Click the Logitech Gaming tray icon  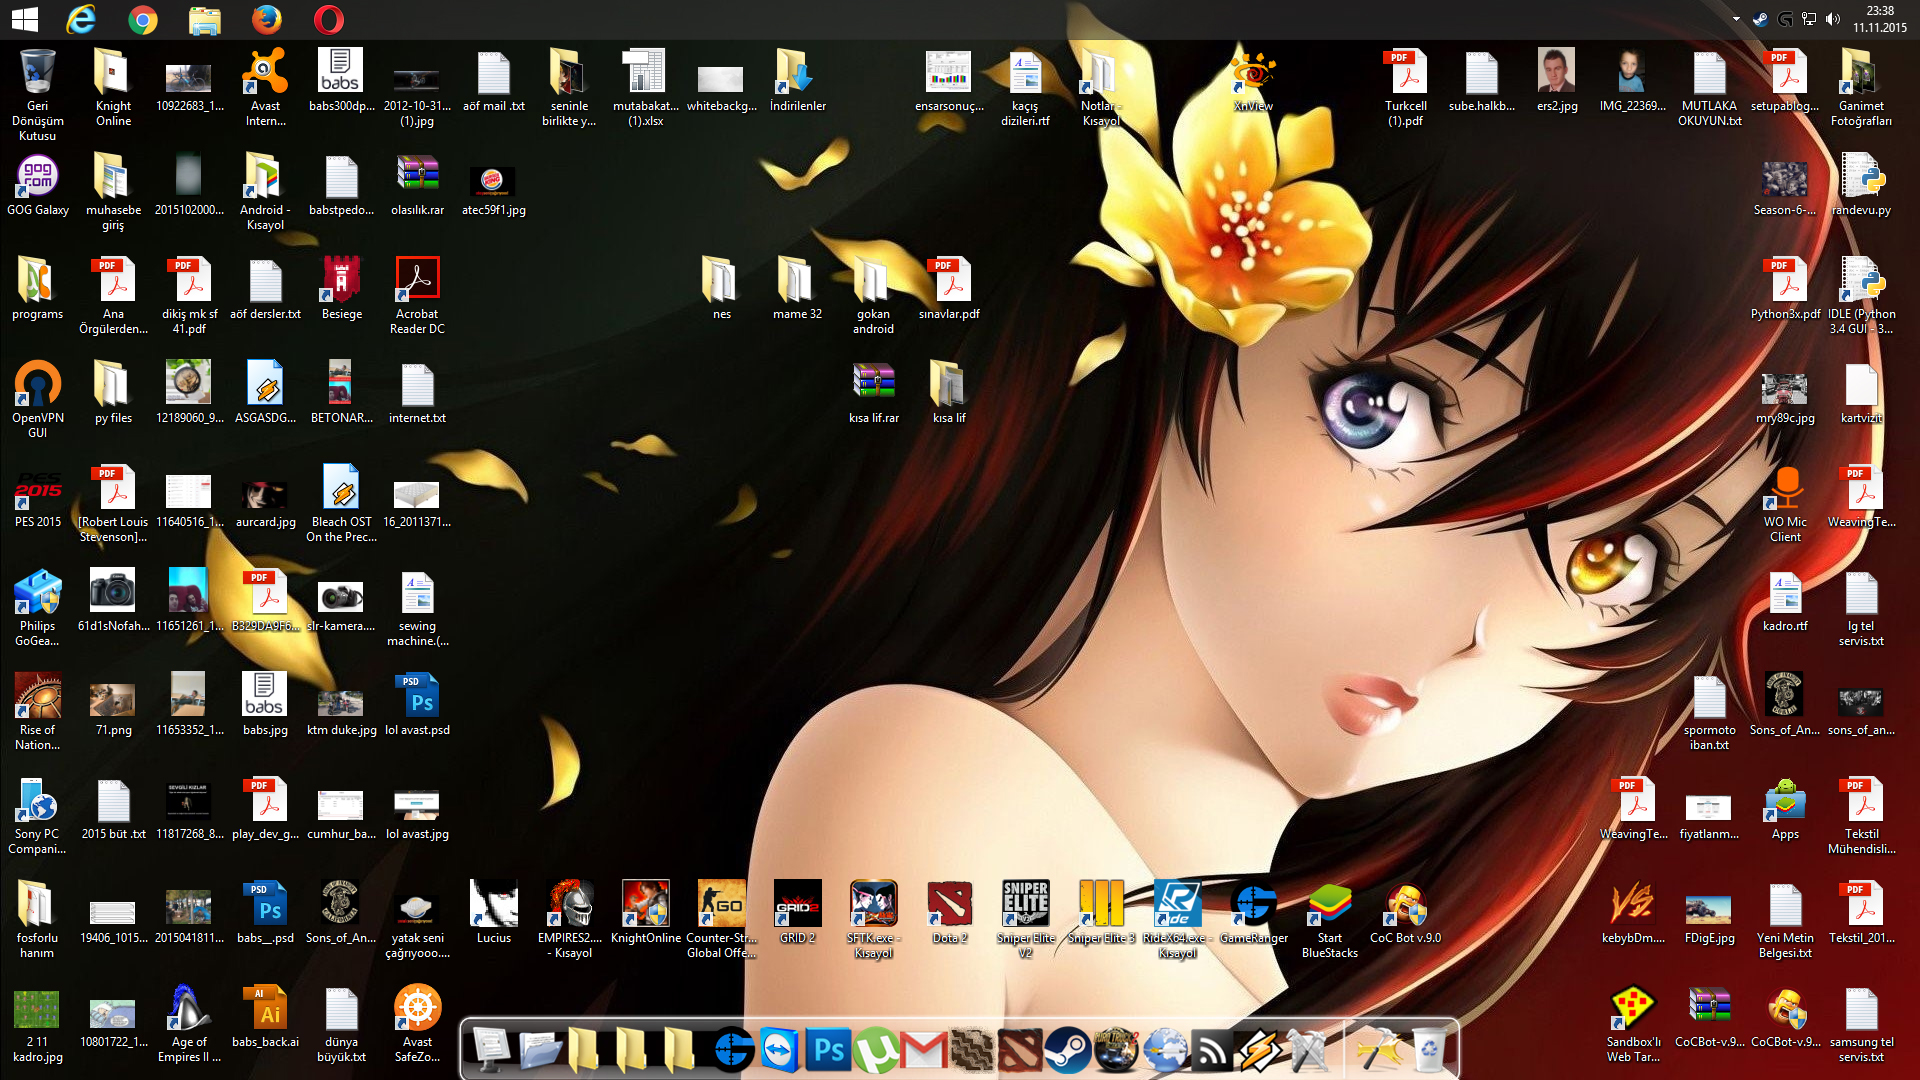1784,19
